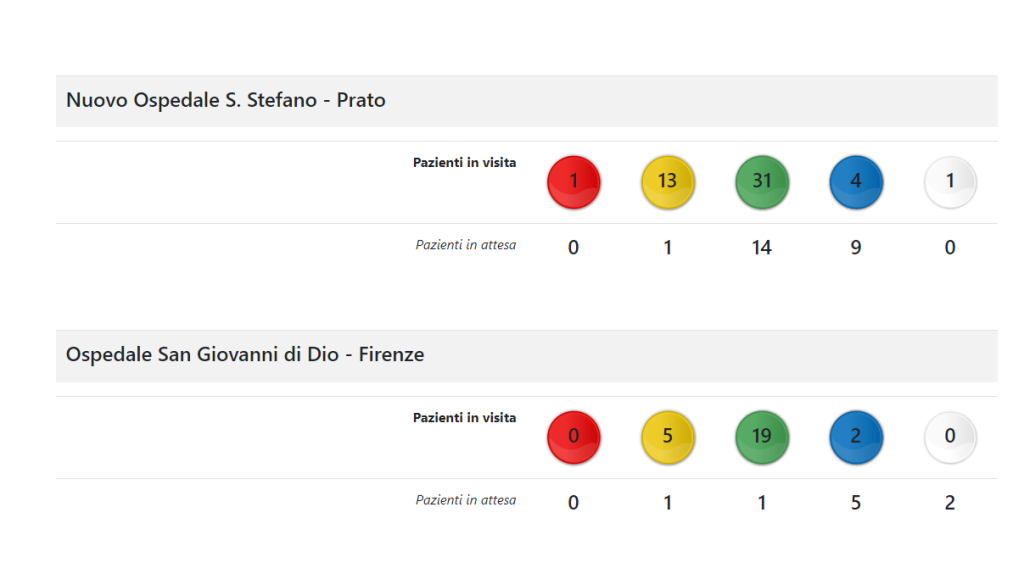Click the green circle showing 31
The height and width of the screenshot is (585, 1024).
click(x=762, y=182)
